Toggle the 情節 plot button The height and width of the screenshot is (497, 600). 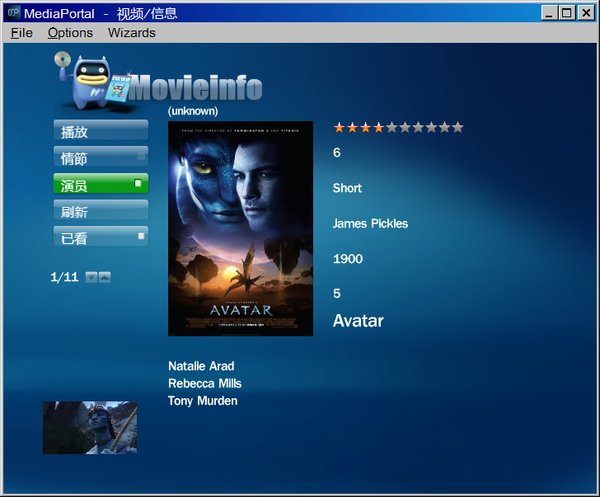(101, 157)
